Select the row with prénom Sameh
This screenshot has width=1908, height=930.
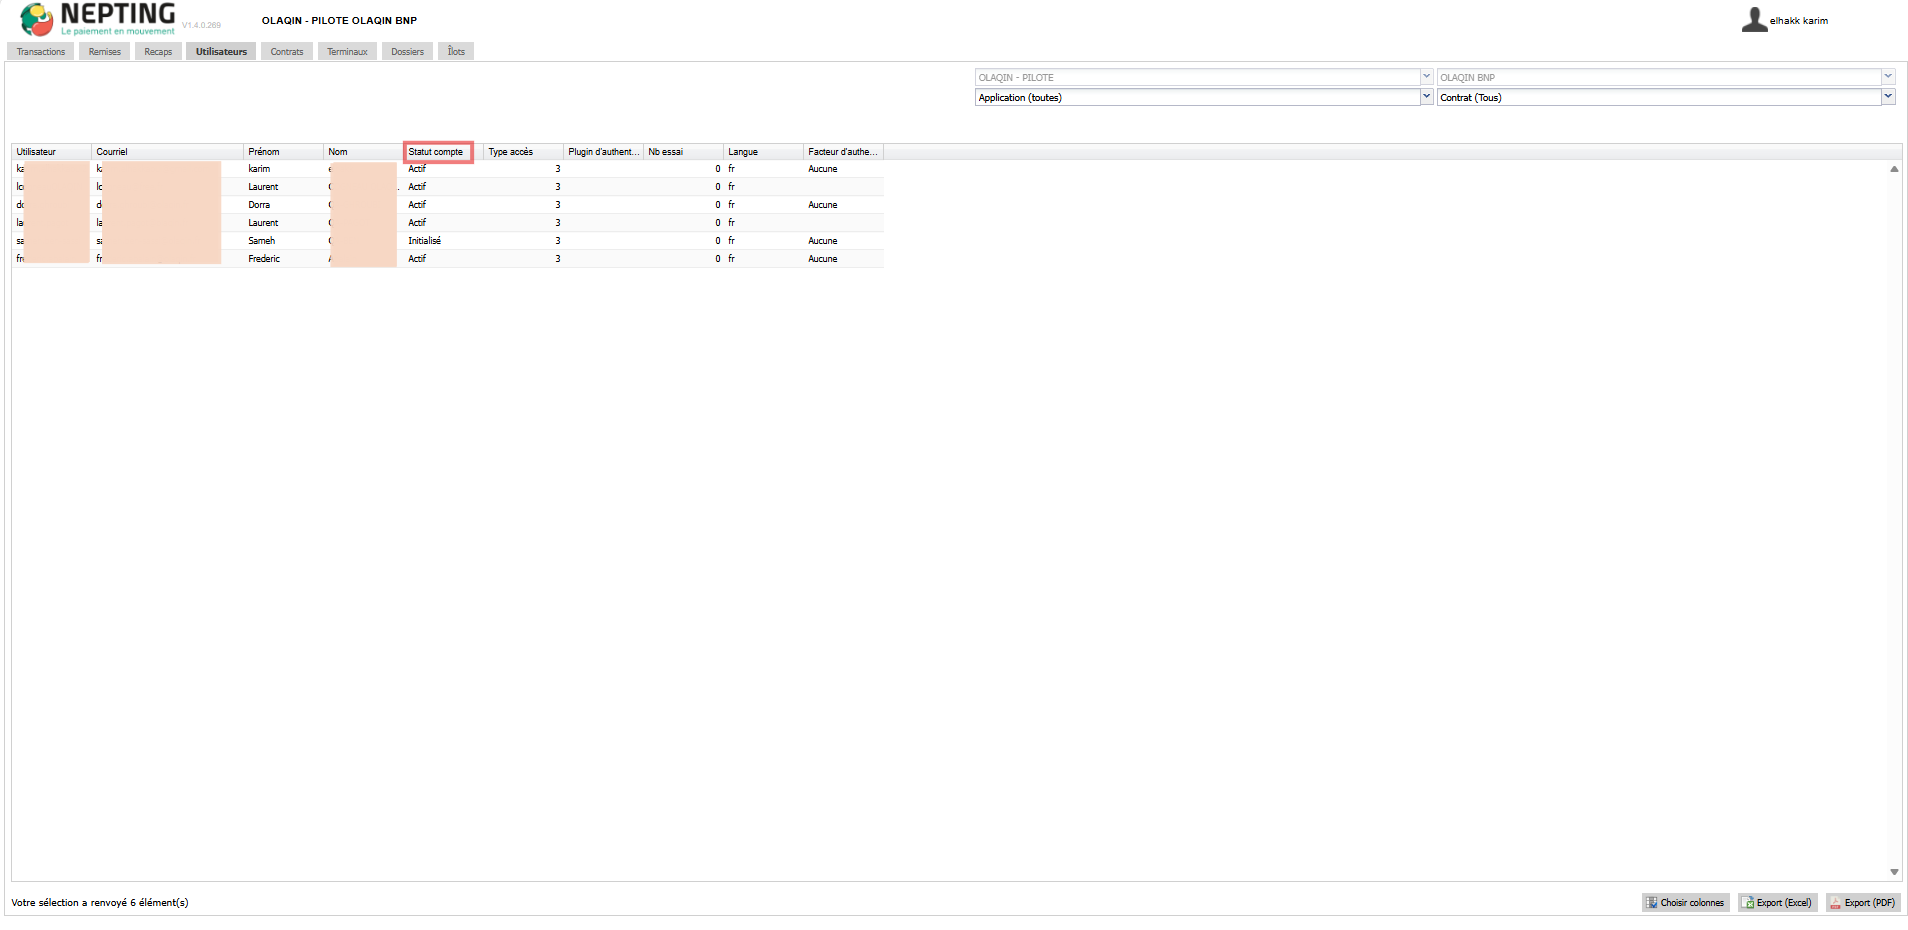[x=448, y=241]
